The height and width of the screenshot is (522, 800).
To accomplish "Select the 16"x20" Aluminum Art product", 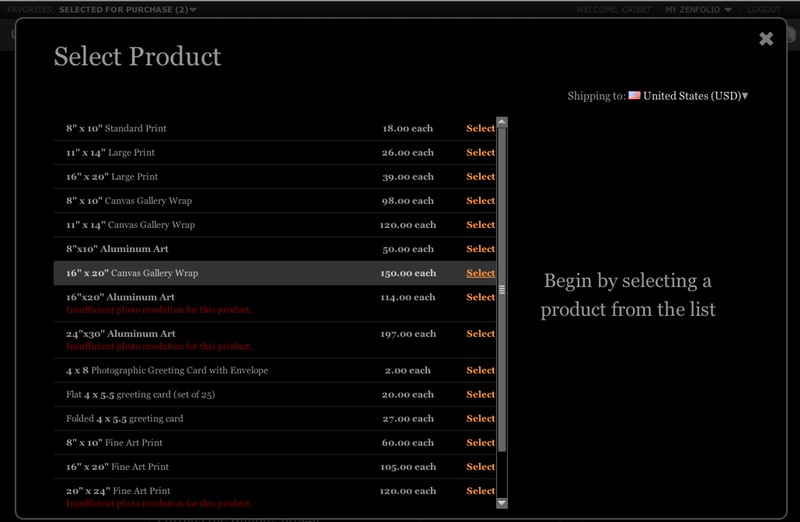I will 480,297.
